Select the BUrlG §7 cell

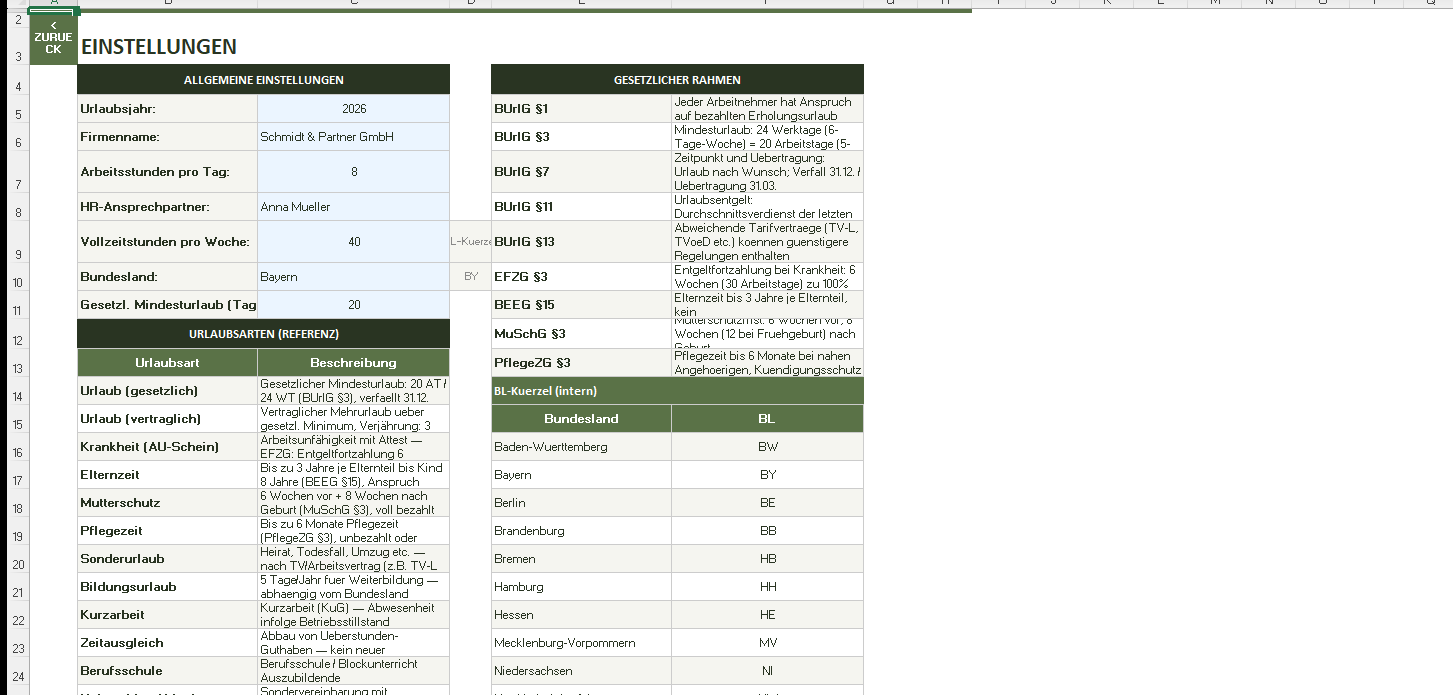581,172
